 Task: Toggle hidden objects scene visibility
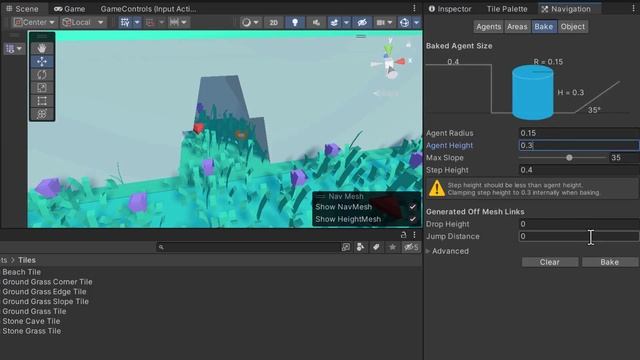[x=362, y=22]
